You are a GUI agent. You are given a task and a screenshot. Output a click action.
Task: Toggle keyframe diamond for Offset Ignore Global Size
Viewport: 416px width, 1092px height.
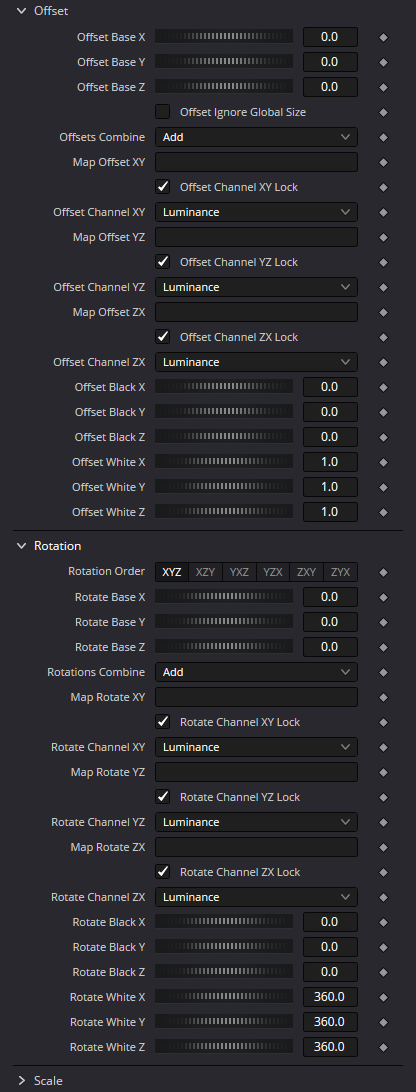(383, 112)
